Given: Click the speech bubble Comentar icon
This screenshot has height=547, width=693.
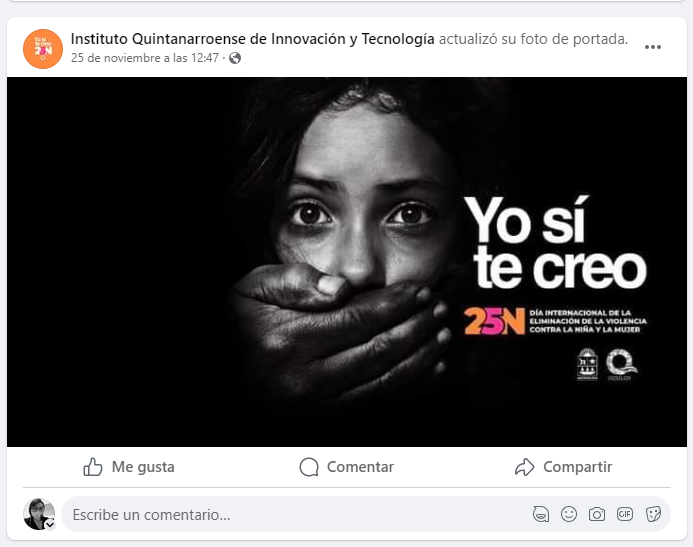Looking at the screenshot, I should 308,467.
